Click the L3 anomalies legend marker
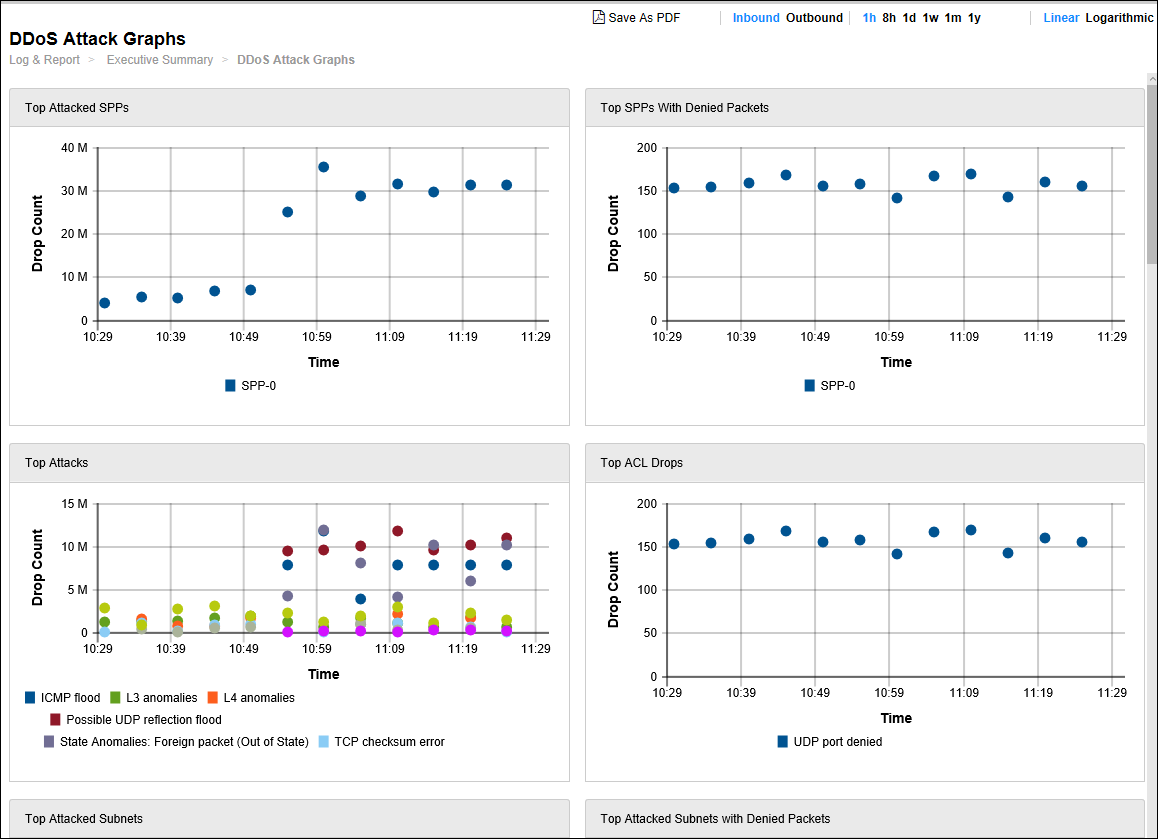1159x840 pixels. click(x=115, y=697)
